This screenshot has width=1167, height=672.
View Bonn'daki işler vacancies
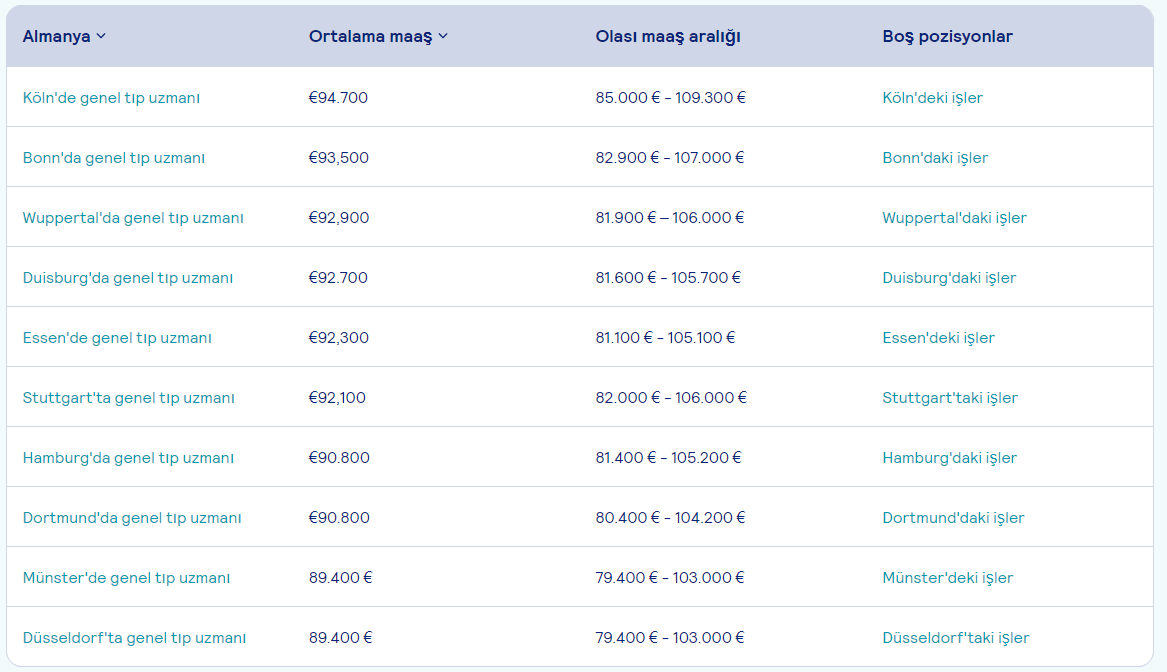coord(935,158)
